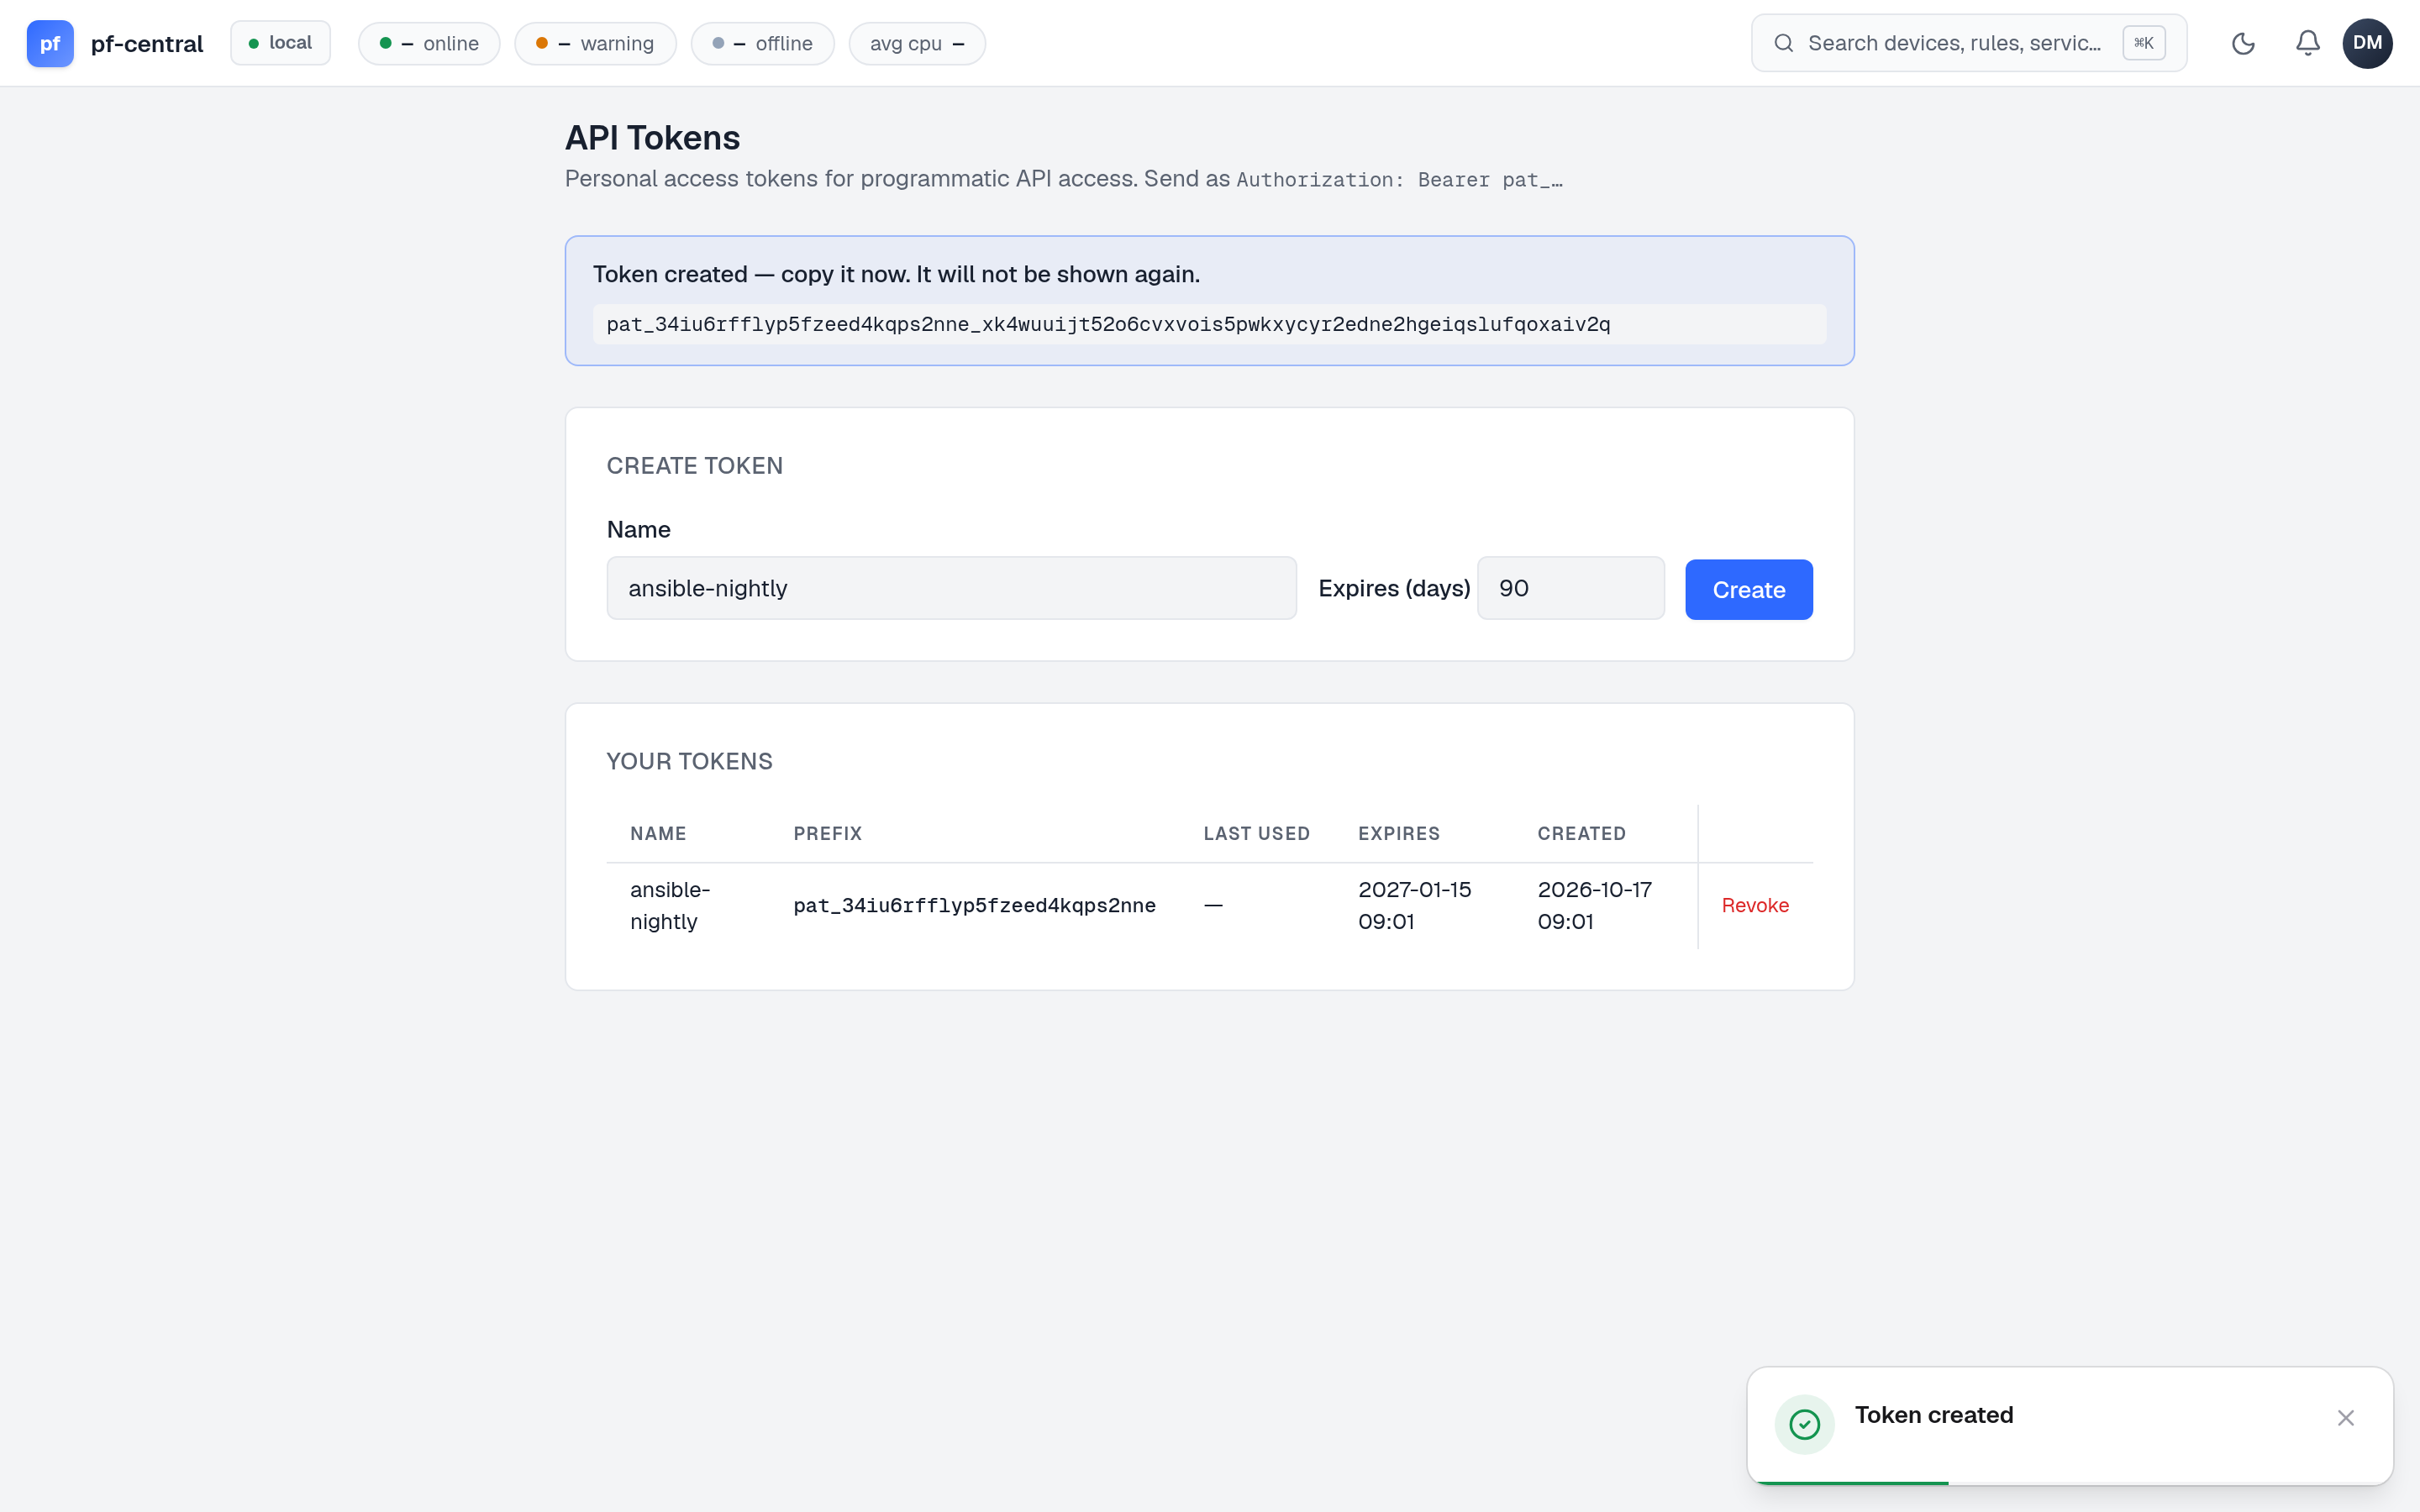Click the pf logo icon

[x=50, y=43]
